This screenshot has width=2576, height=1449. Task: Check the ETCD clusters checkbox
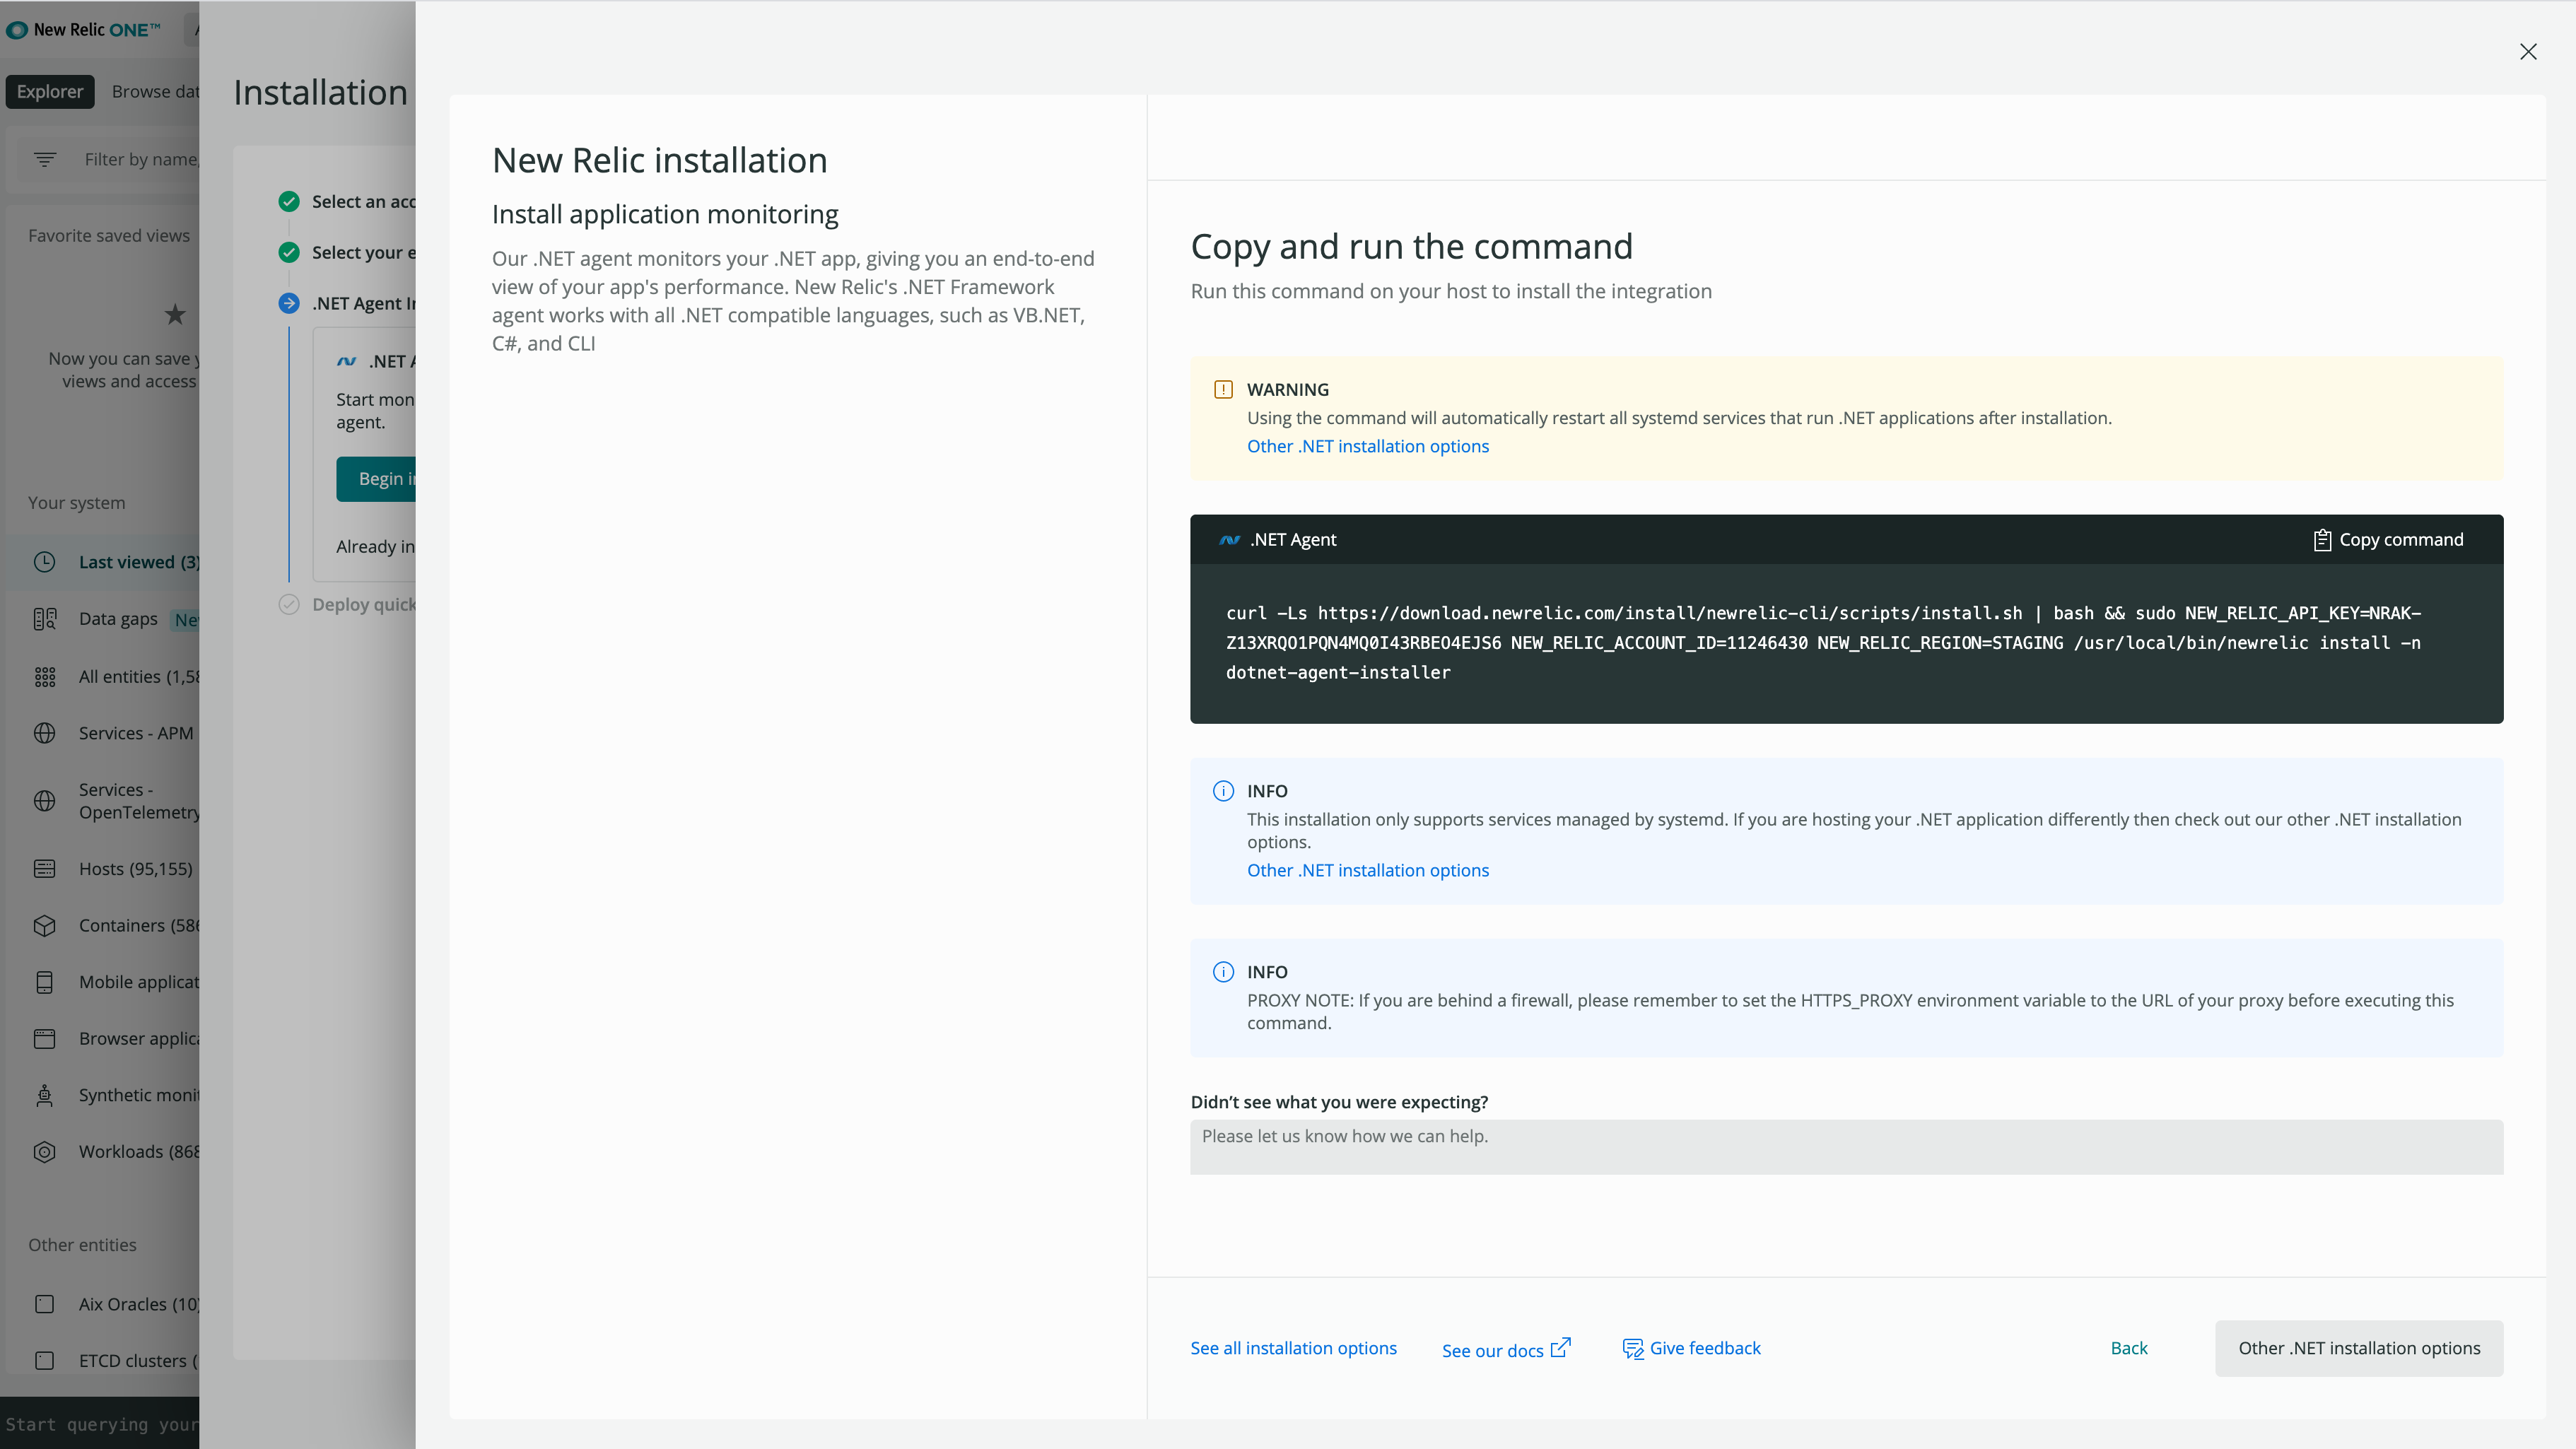point(45,1361)
